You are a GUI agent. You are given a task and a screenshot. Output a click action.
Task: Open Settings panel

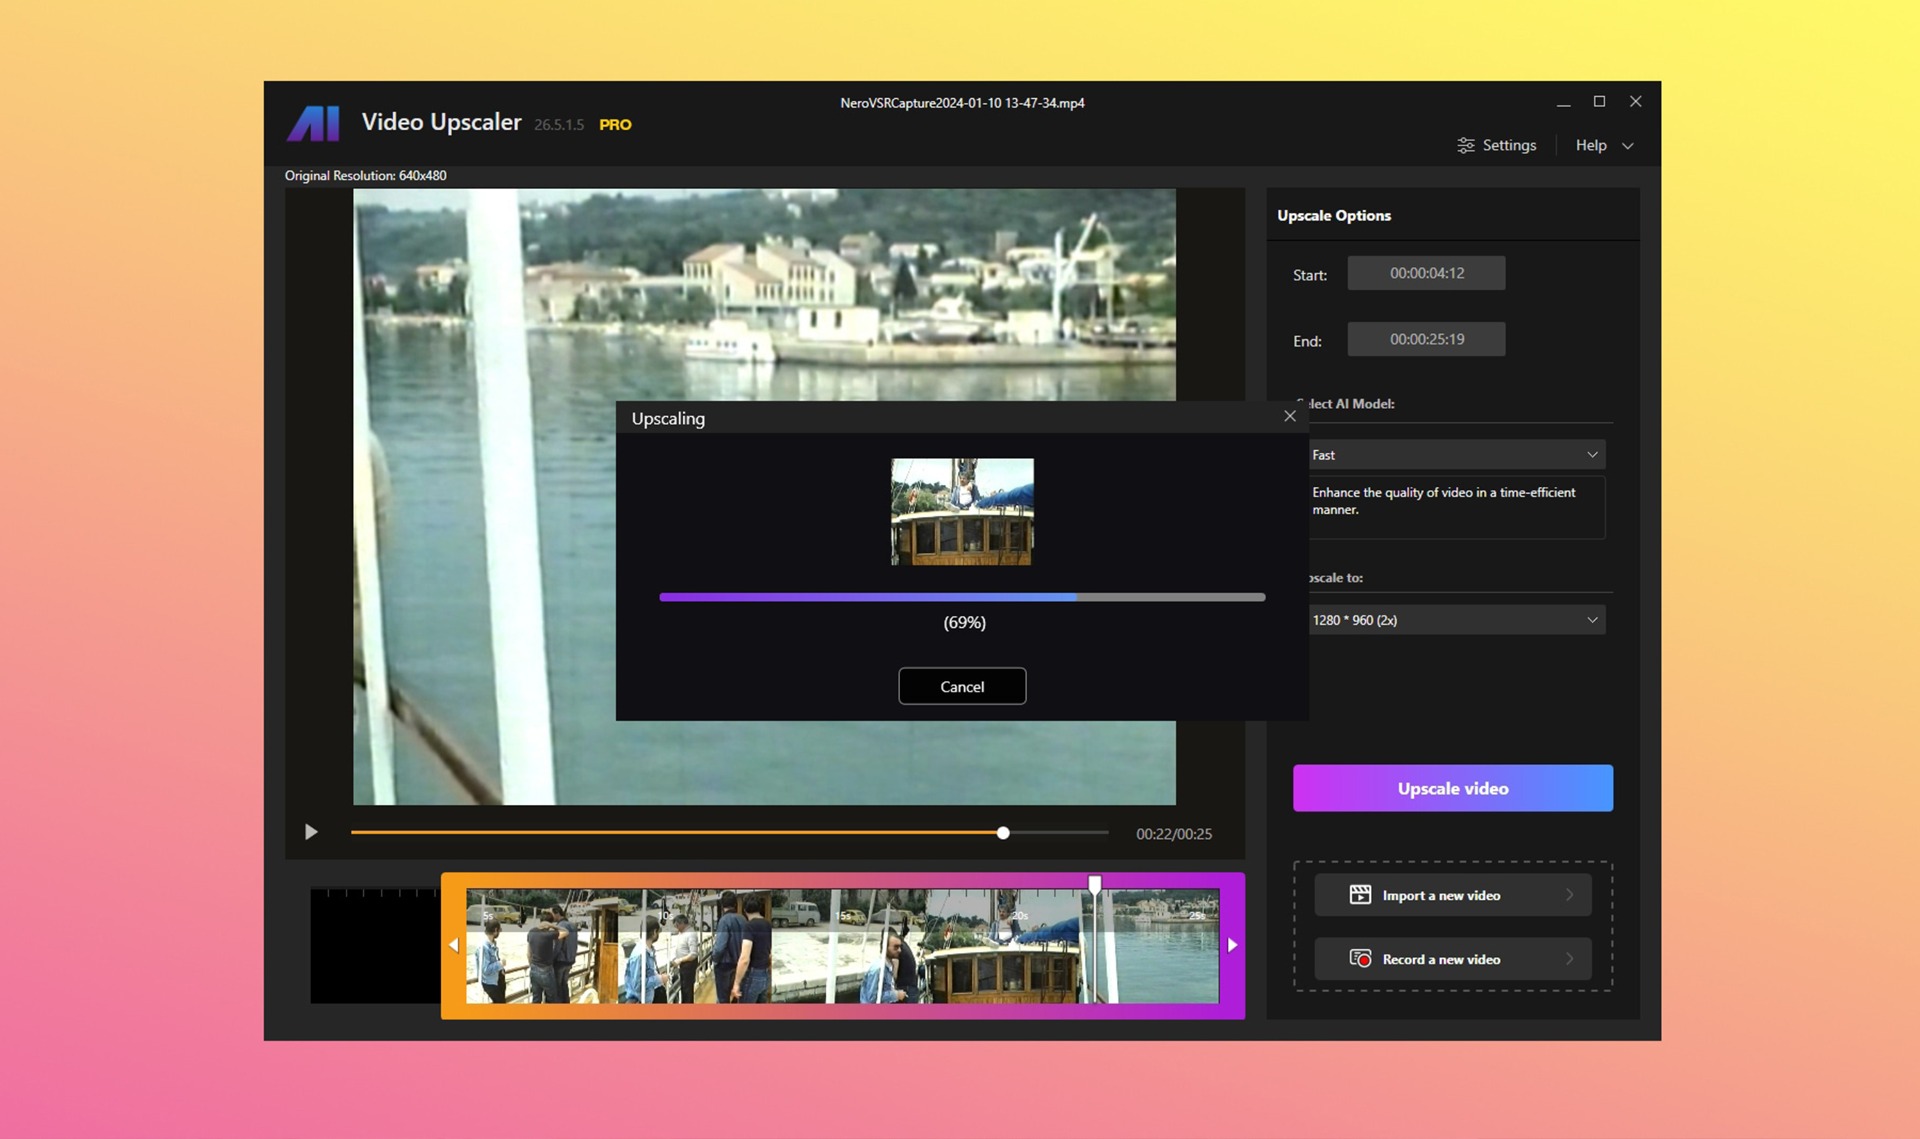[1494, 144]
